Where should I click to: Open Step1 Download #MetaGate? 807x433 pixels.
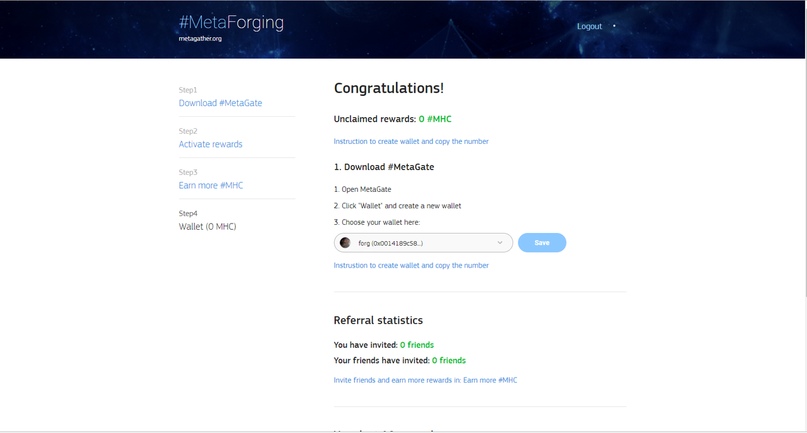pyautogui.click(x=220, y=103)
